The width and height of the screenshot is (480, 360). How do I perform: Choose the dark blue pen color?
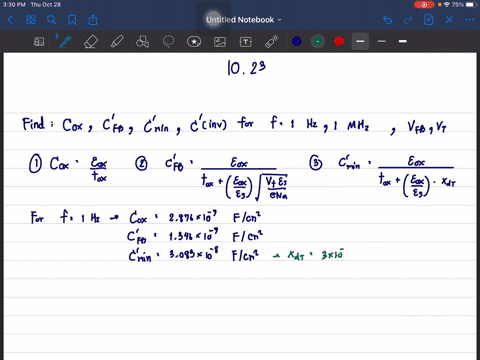pyautogui.click(x=297, y=41)
